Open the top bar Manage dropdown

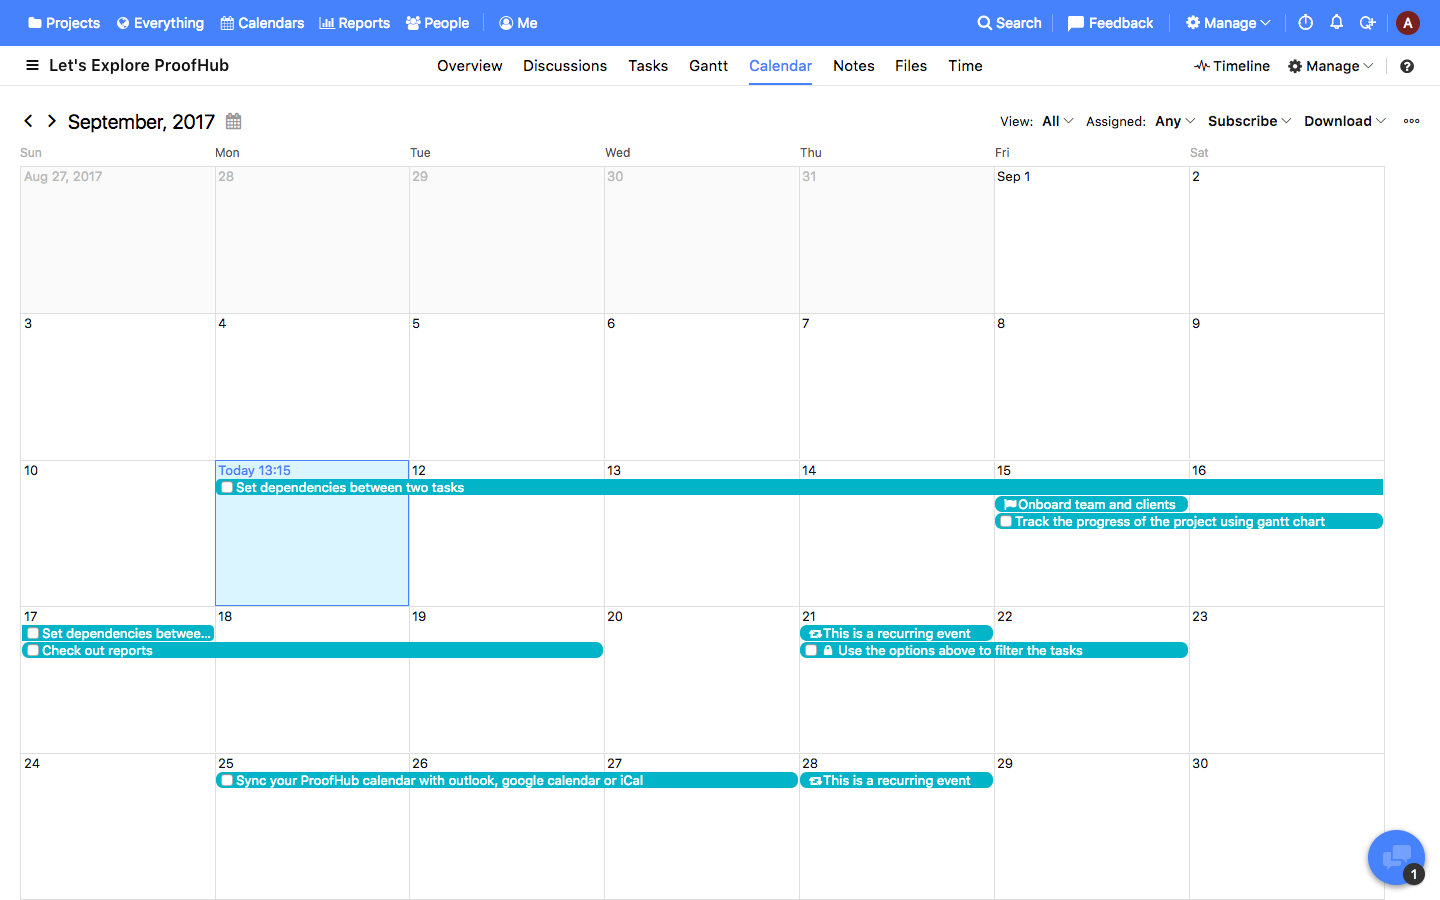tap(1228, 23)
